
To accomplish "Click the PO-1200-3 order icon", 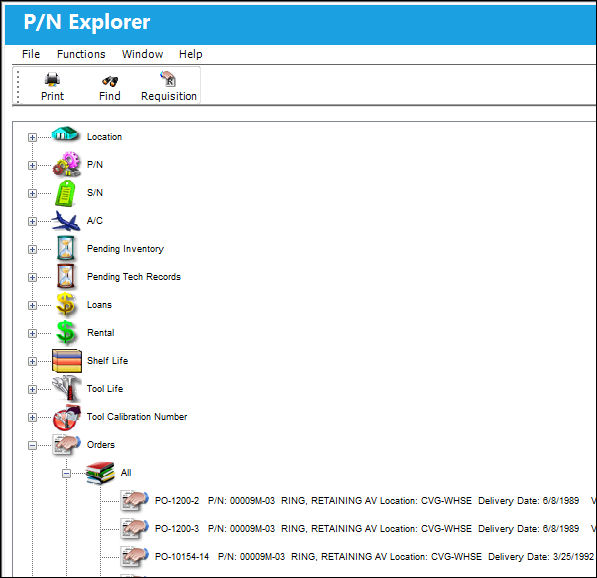I will 134,529.
